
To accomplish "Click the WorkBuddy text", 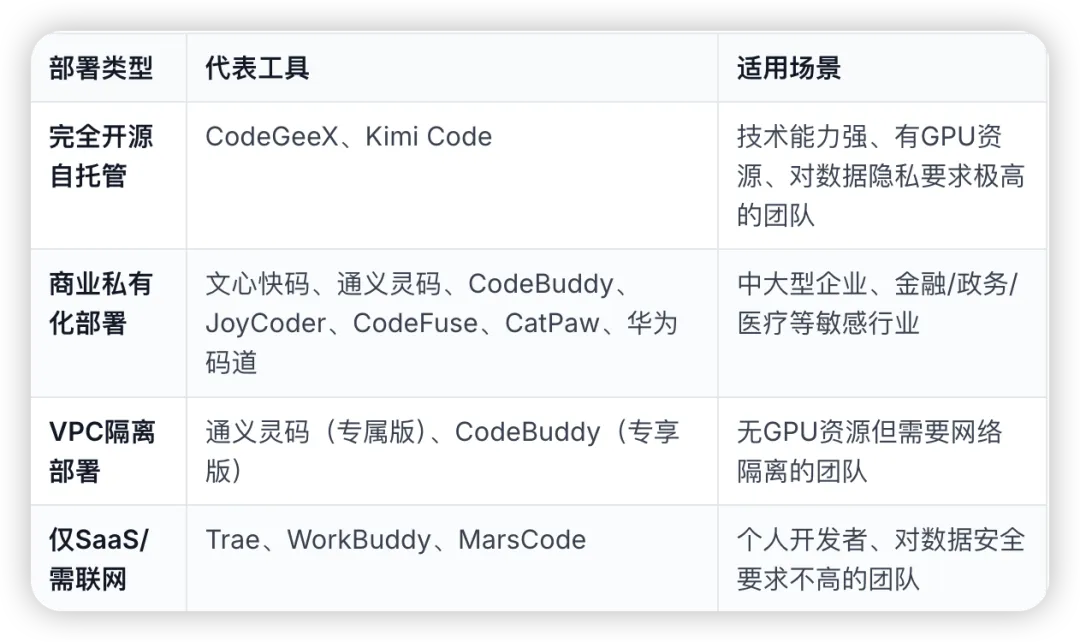I will coord(359,540).
